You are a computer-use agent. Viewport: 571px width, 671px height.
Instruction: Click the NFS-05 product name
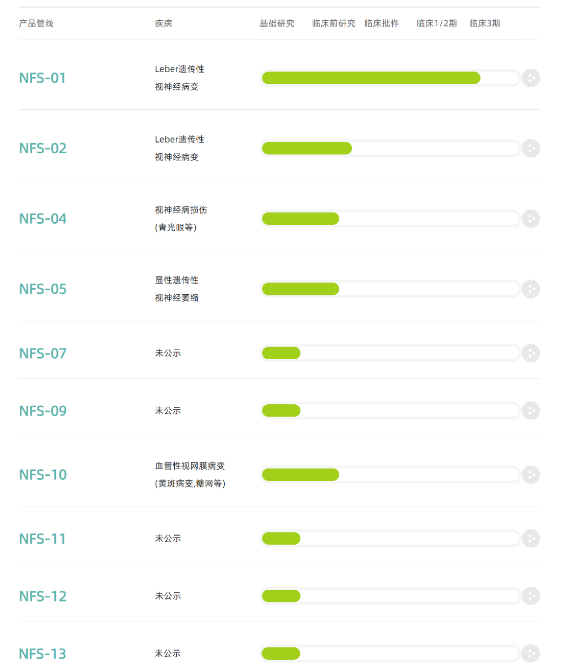(x=43, y=289)
